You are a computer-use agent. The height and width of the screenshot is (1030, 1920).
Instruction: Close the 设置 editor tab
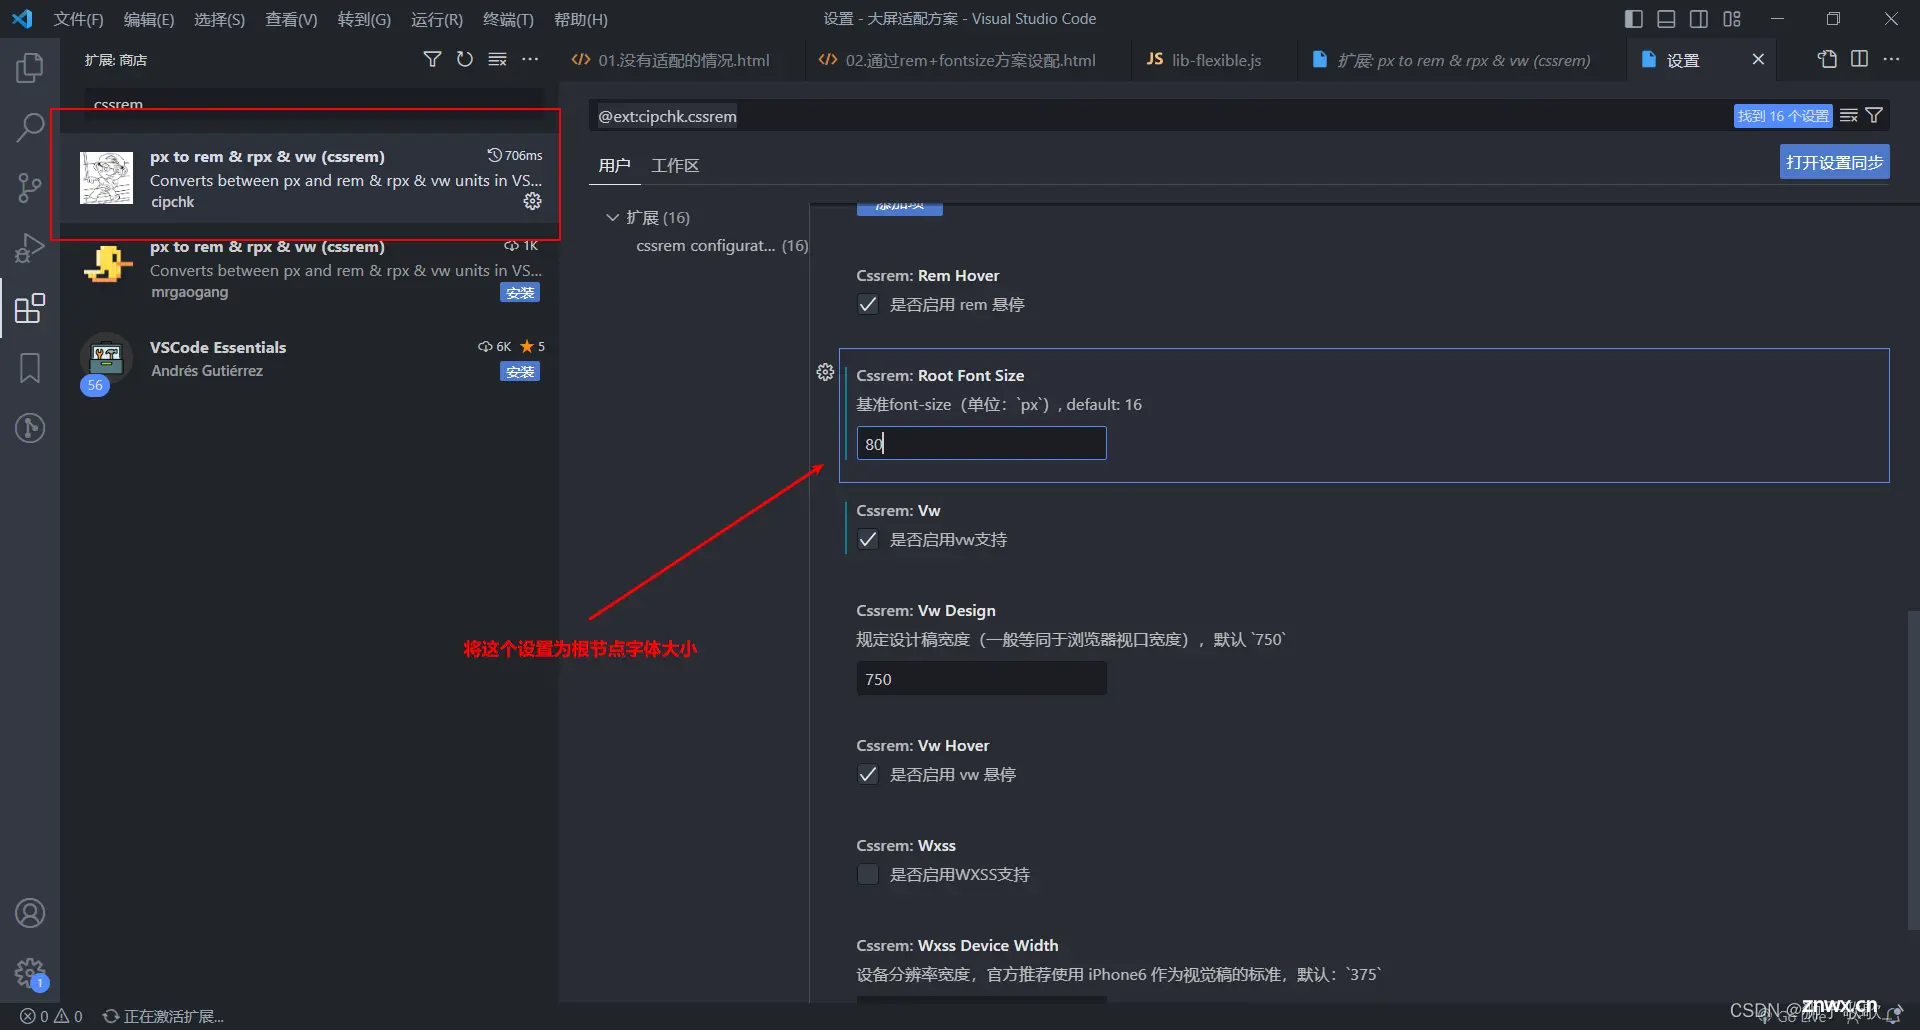click(x=1758, y=60)
